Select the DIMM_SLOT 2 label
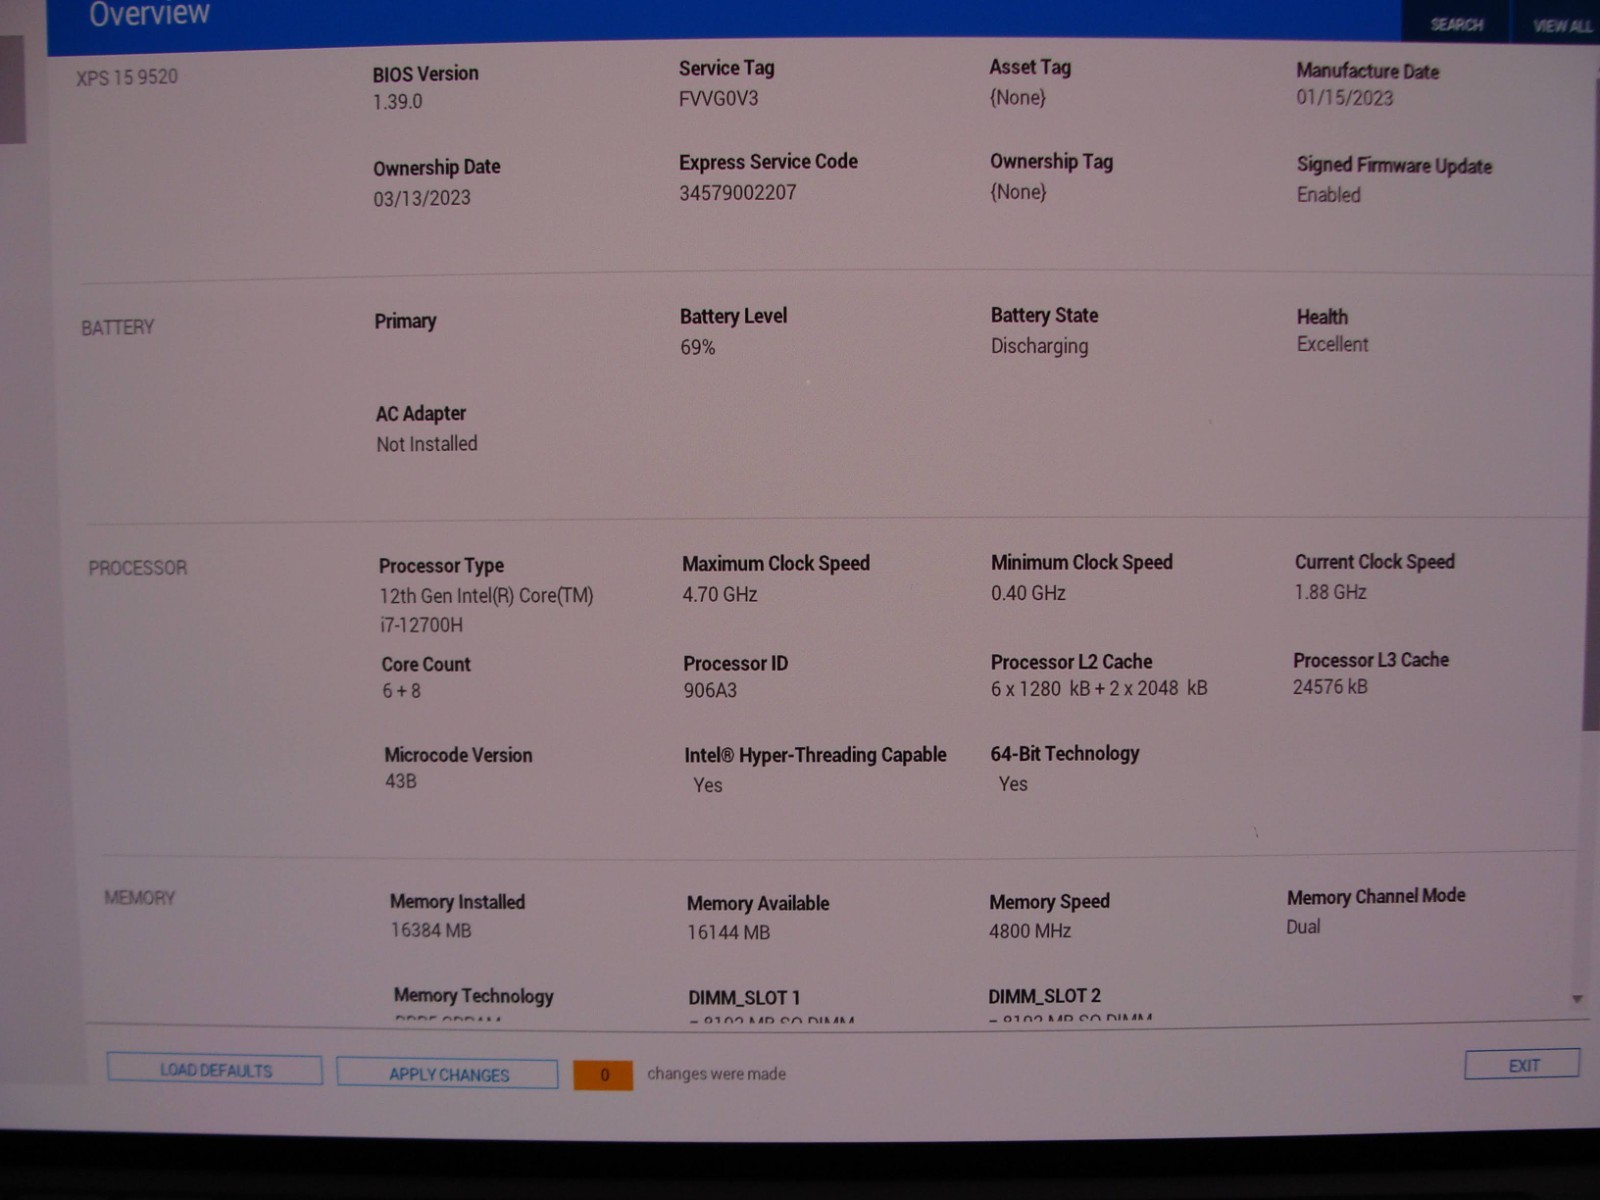This screenshot has height=1200, width=1600. click(1044, 996)
